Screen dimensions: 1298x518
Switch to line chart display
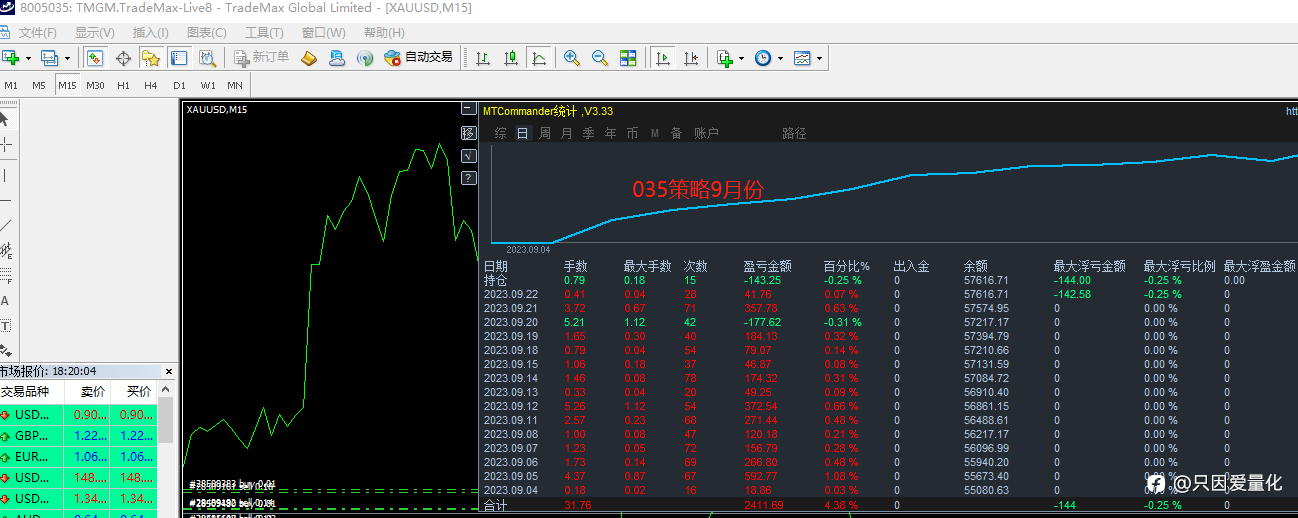tap(539, 58)
